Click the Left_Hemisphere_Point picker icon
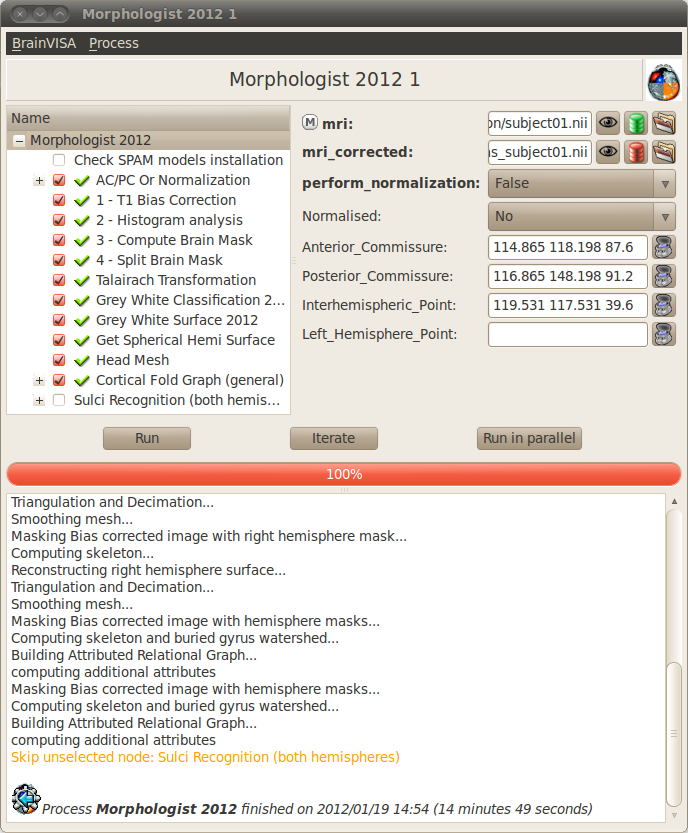 point(663,334)
